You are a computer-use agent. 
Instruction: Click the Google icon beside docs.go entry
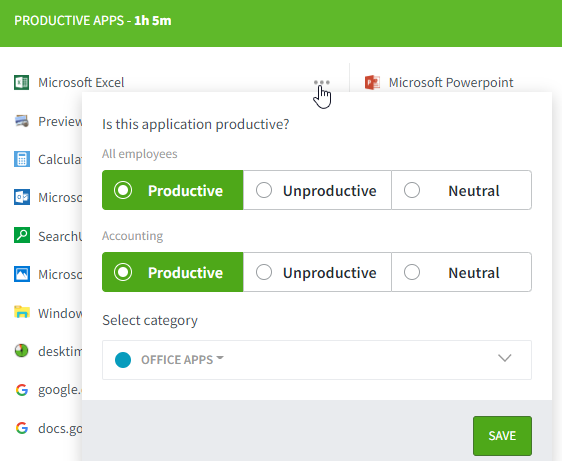(x=22, y=428)
